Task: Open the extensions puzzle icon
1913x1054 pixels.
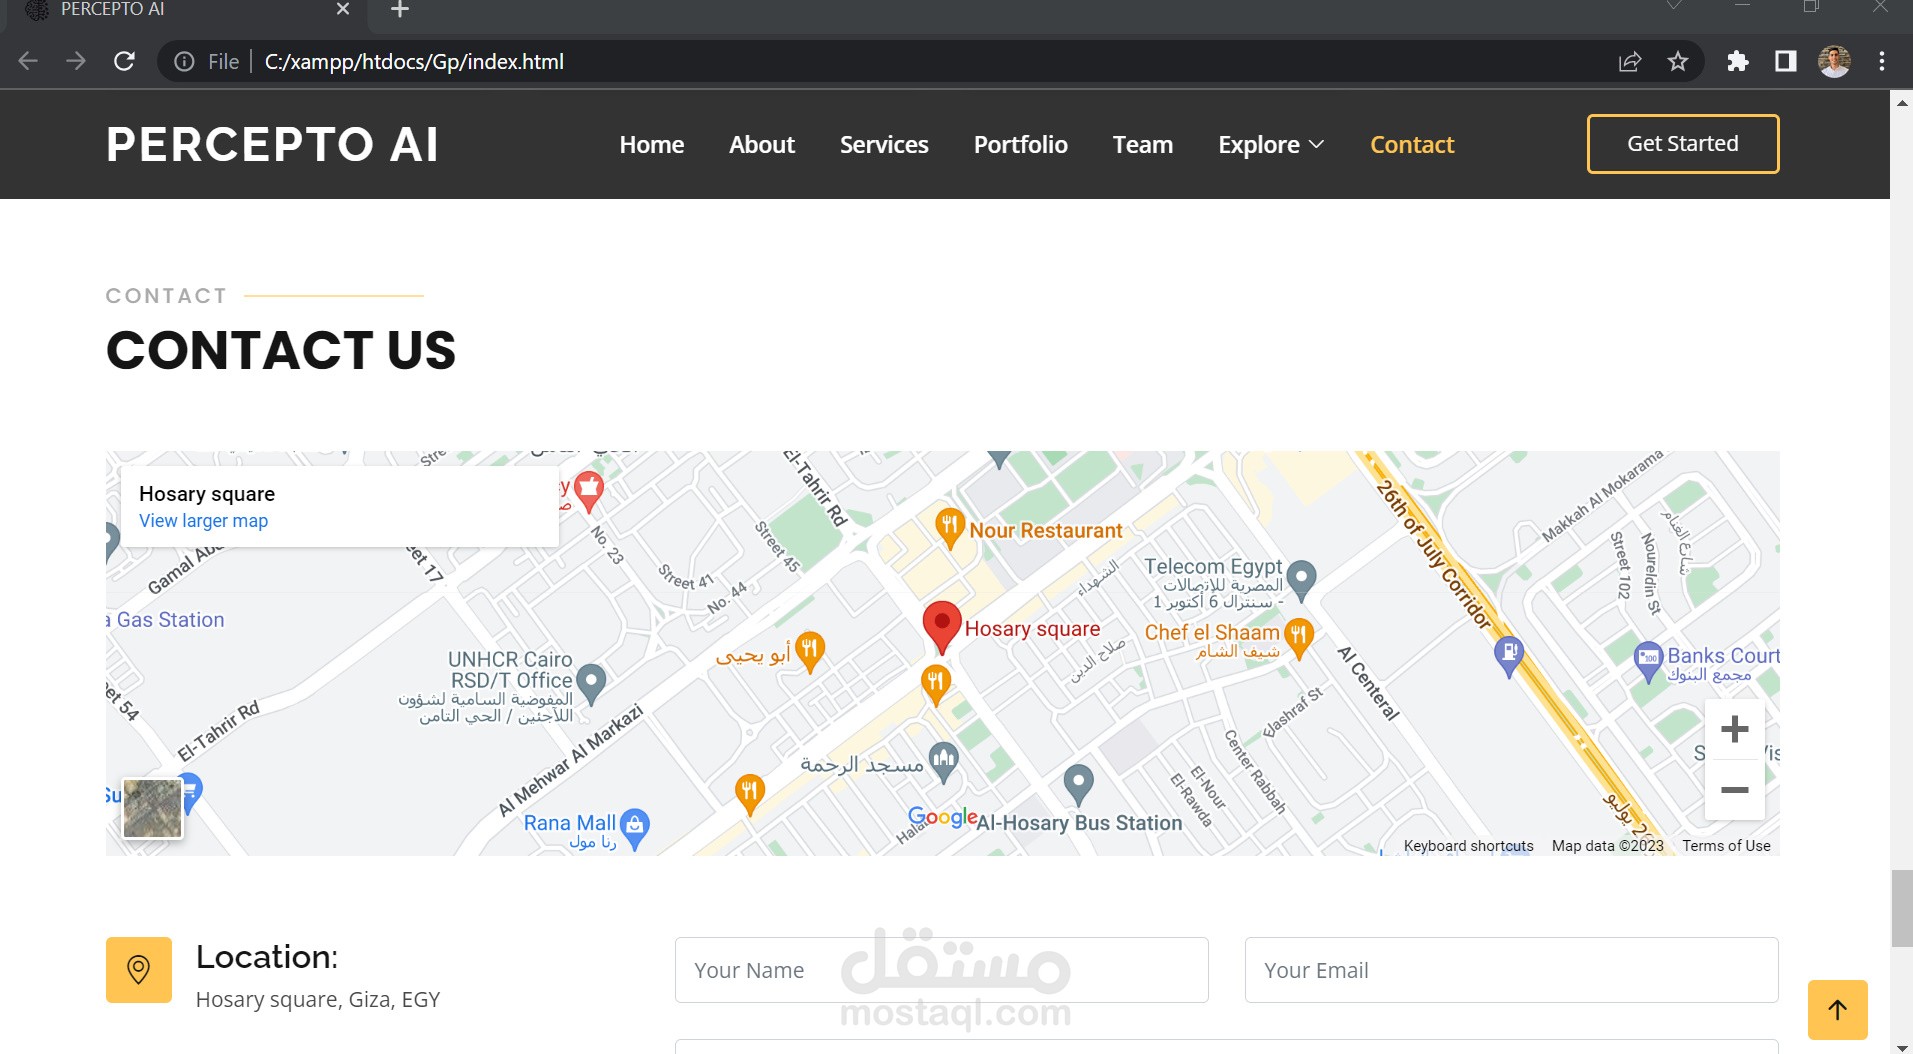Action: [1738, 62]
